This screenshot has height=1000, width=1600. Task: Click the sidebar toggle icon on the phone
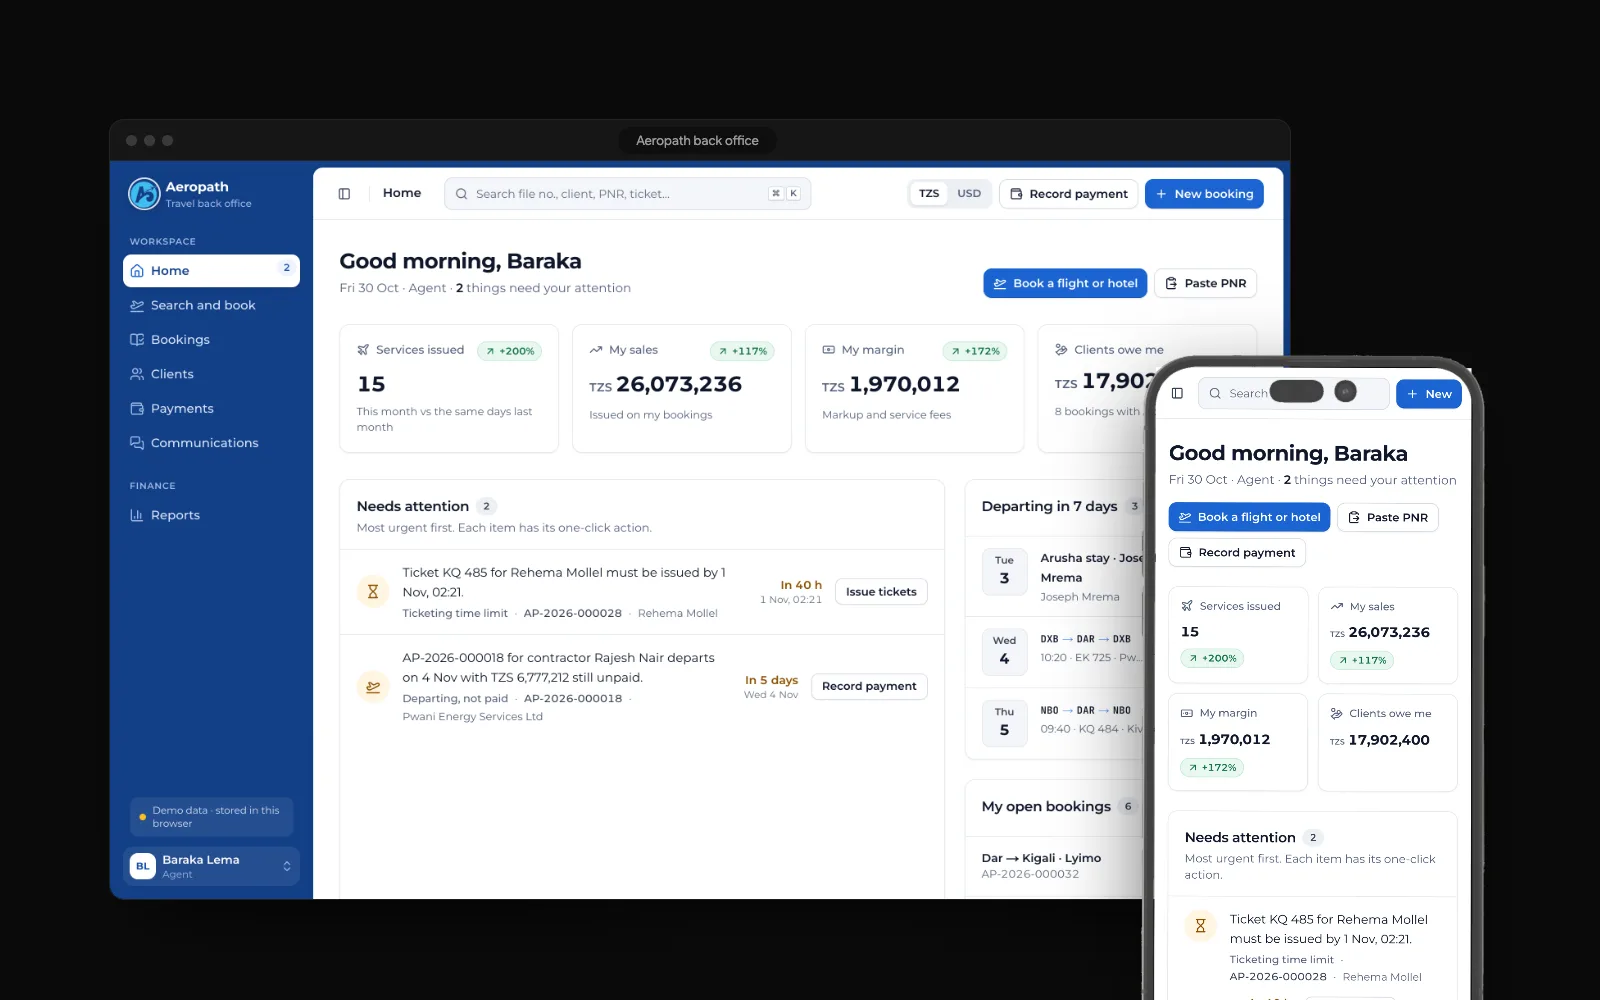(x=1177, y=394)
